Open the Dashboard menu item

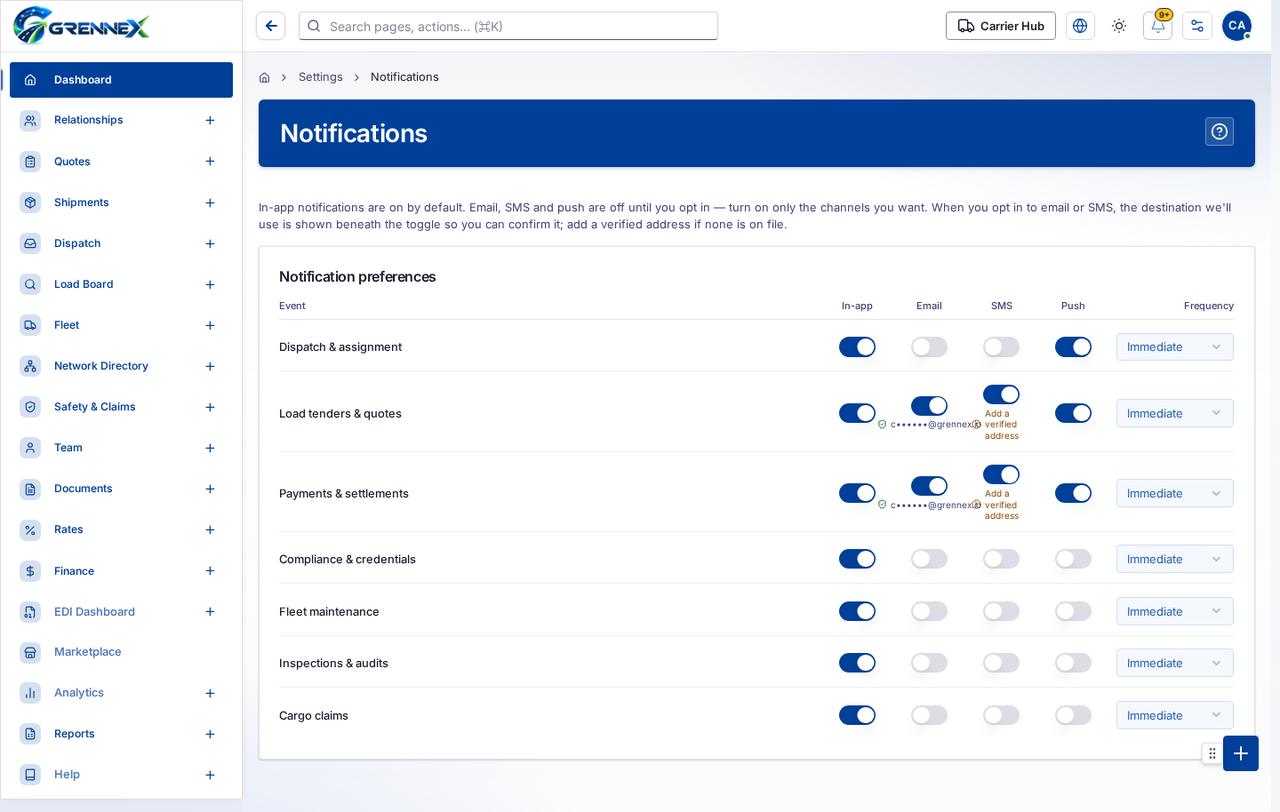tap(121, 80)
